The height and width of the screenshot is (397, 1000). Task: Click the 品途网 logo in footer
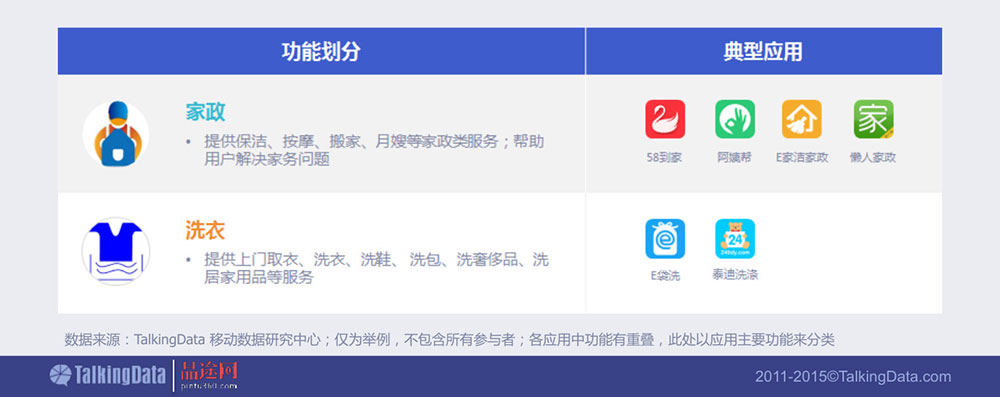pyautogui.click(x=209, y=375)
